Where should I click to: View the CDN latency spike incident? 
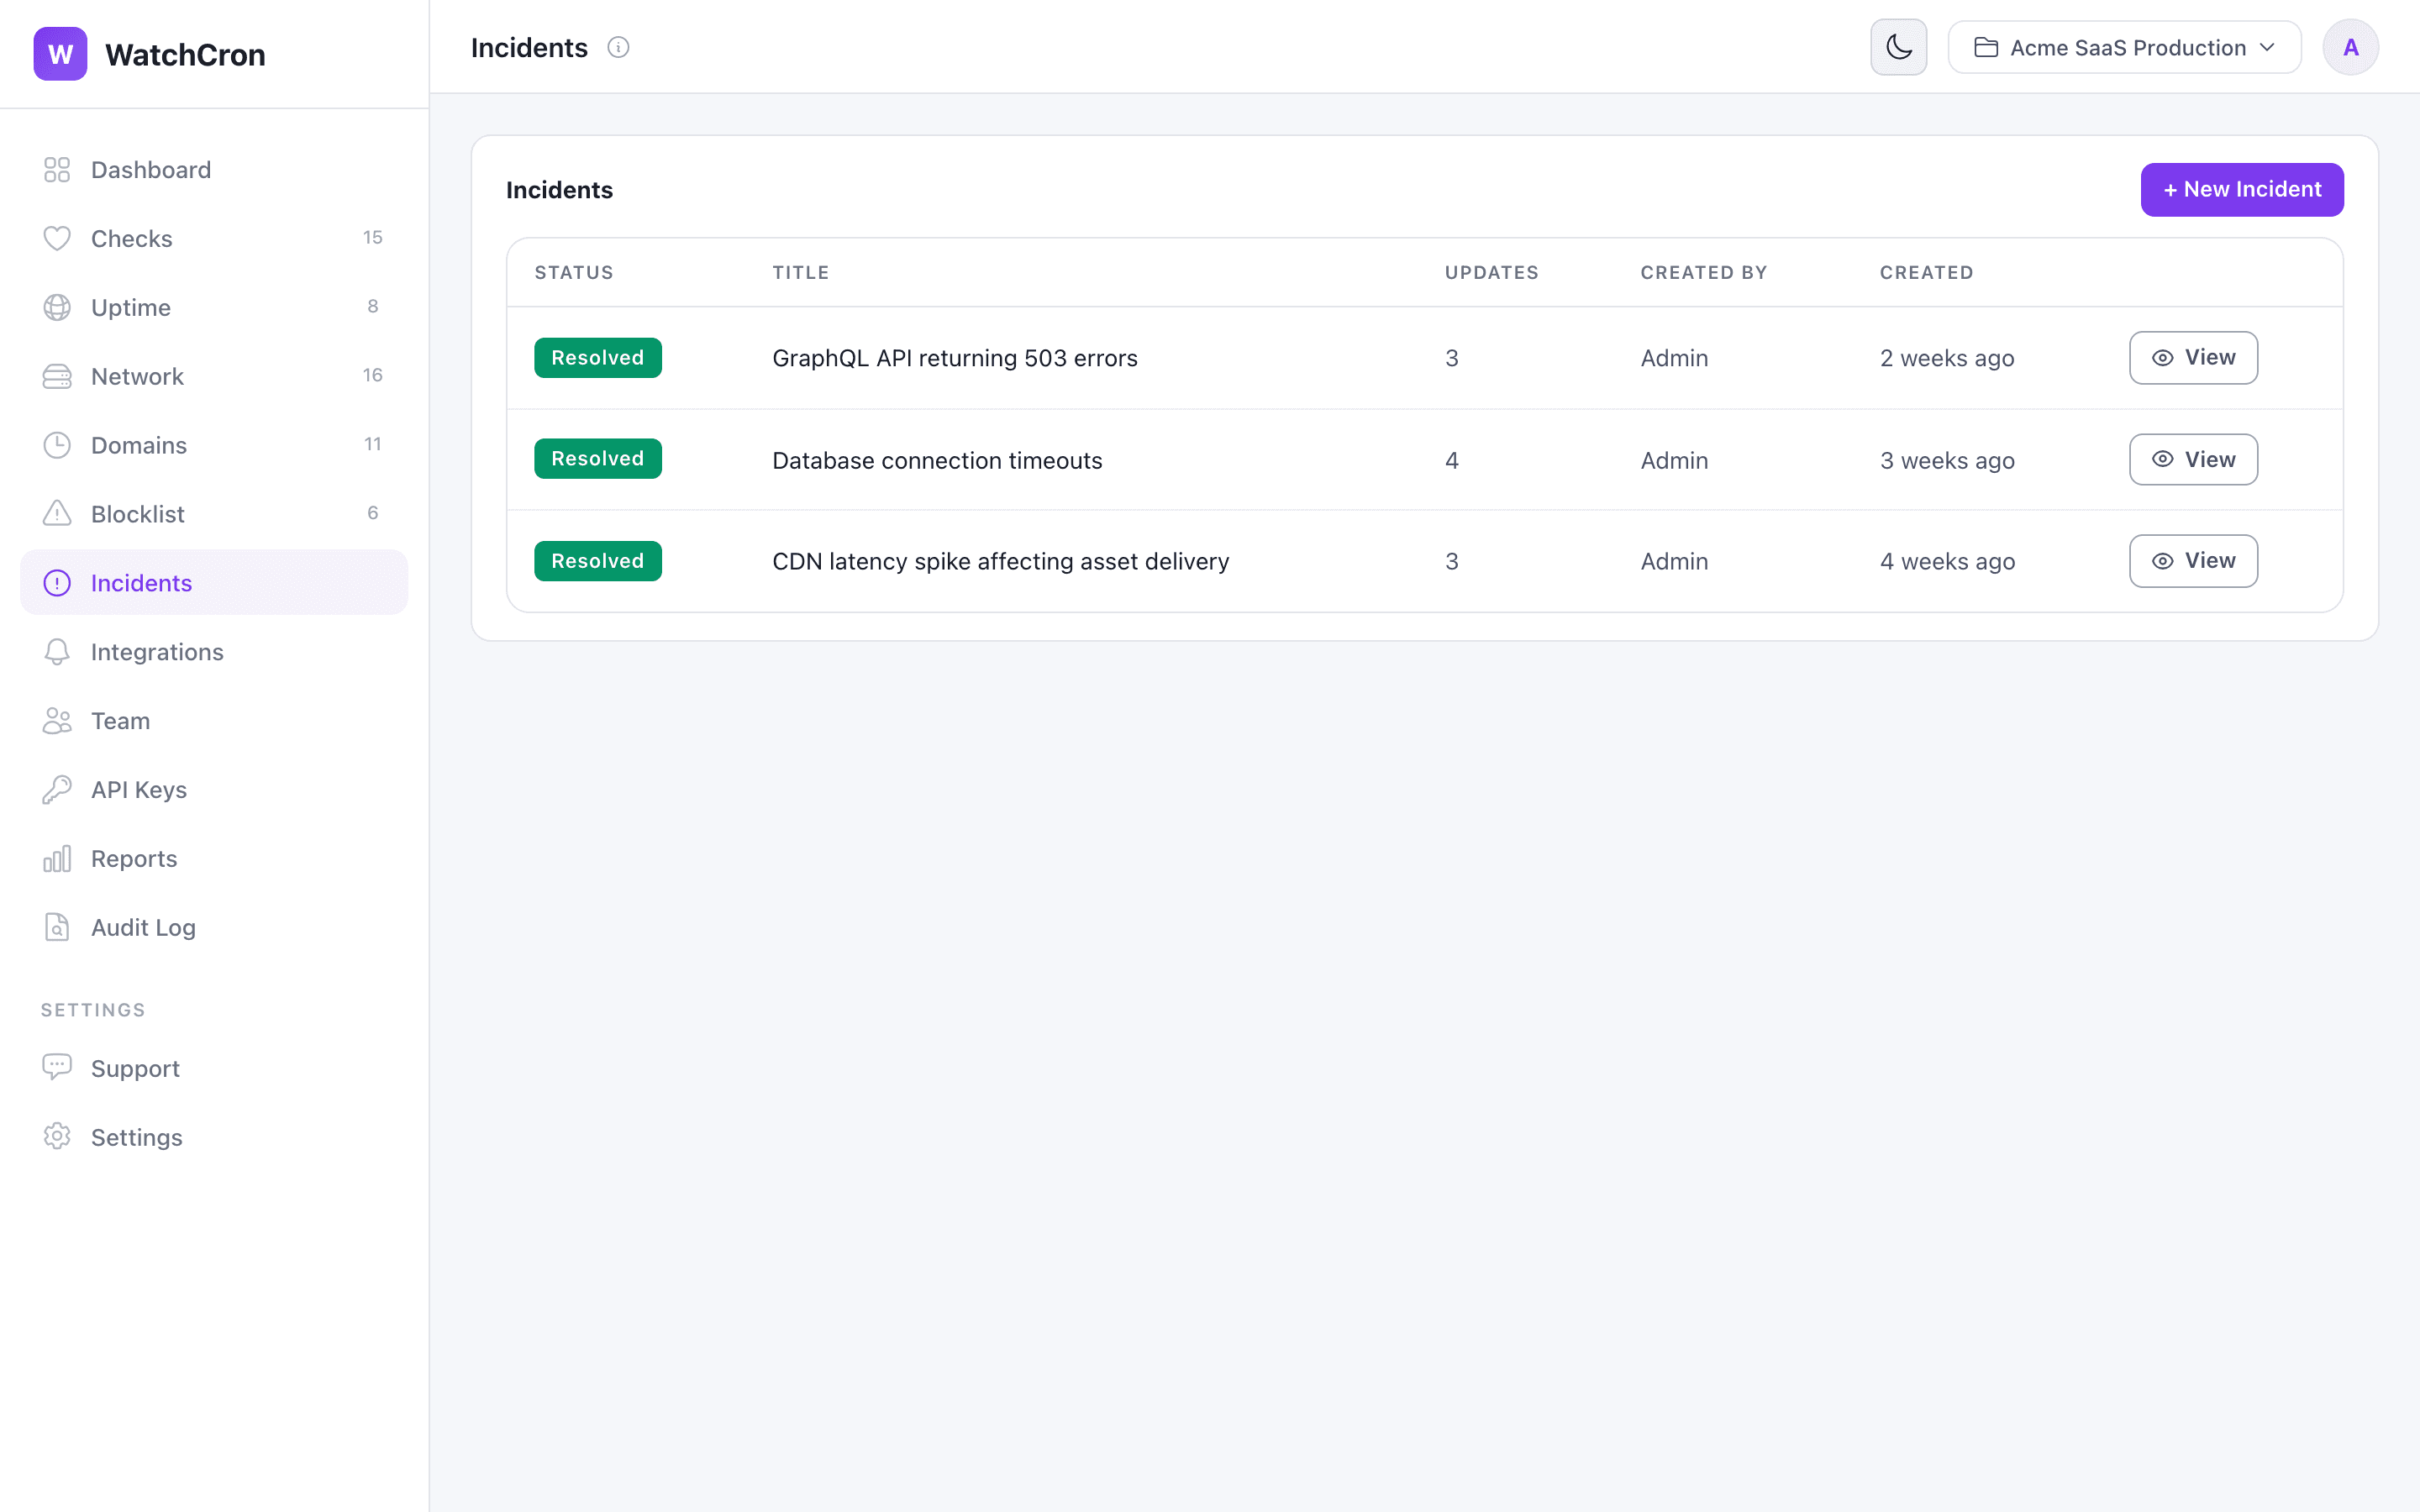(2193, 561)
